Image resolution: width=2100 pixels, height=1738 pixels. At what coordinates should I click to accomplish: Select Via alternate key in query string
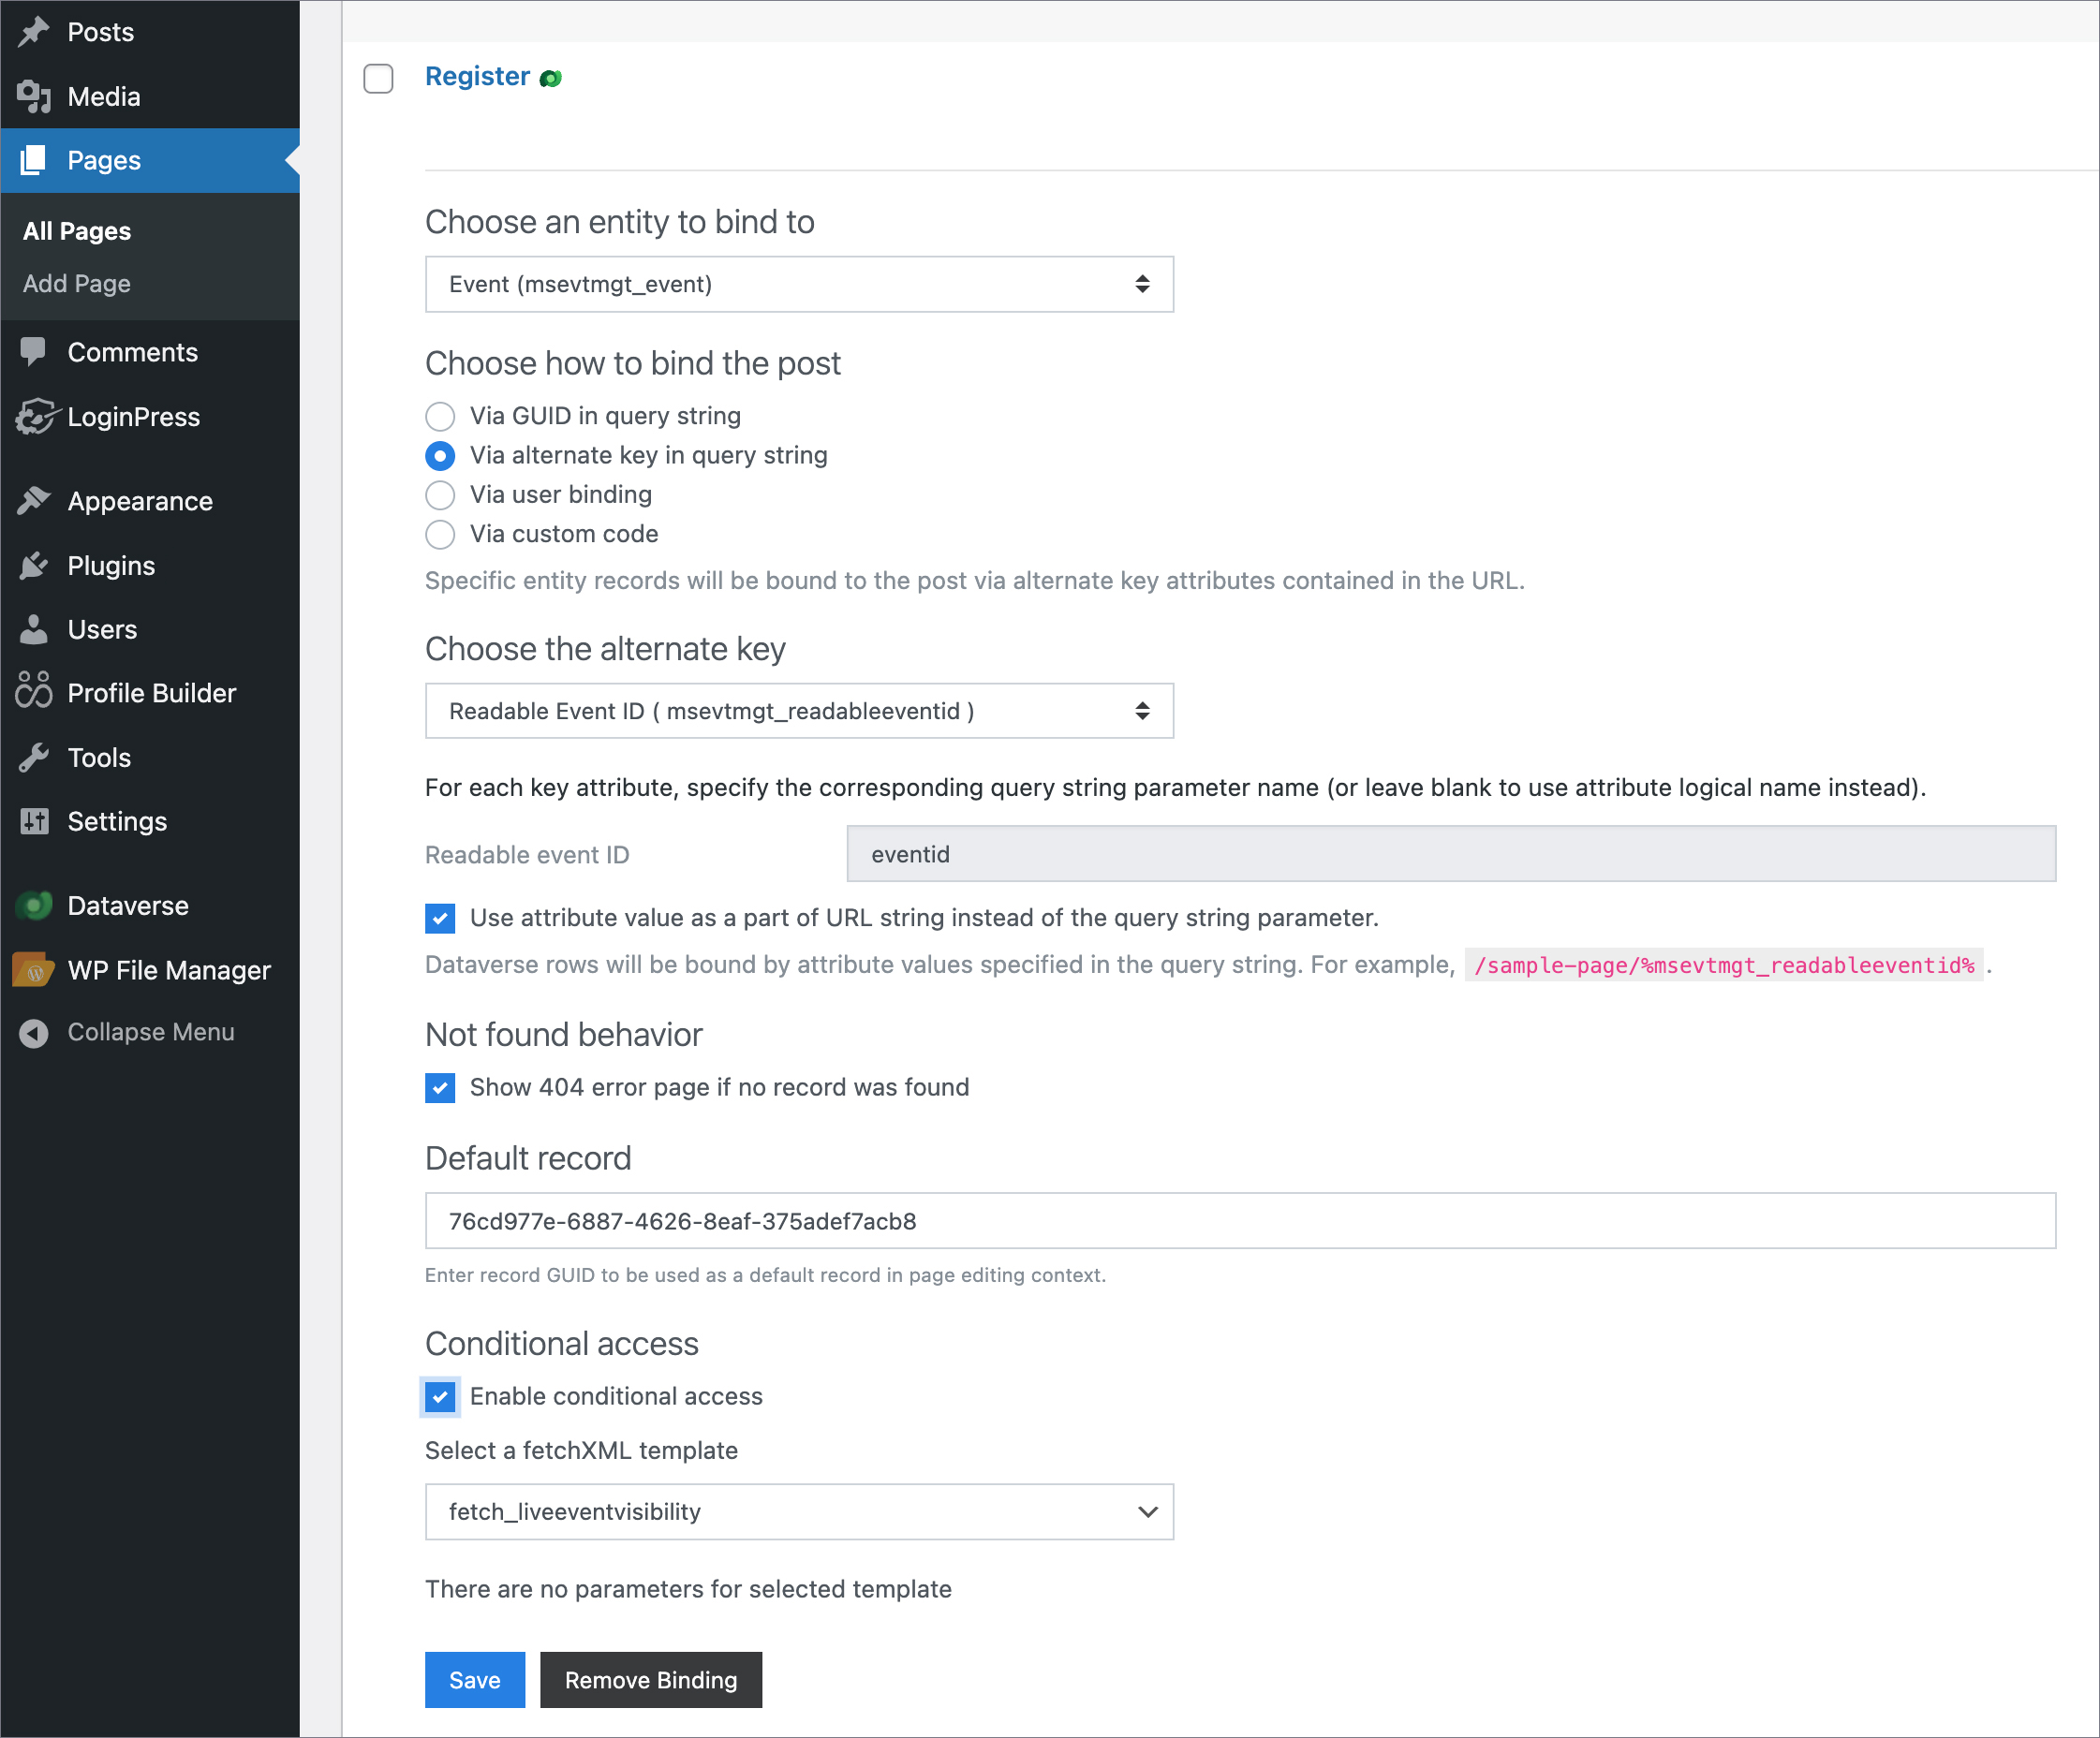click(440, 456)
